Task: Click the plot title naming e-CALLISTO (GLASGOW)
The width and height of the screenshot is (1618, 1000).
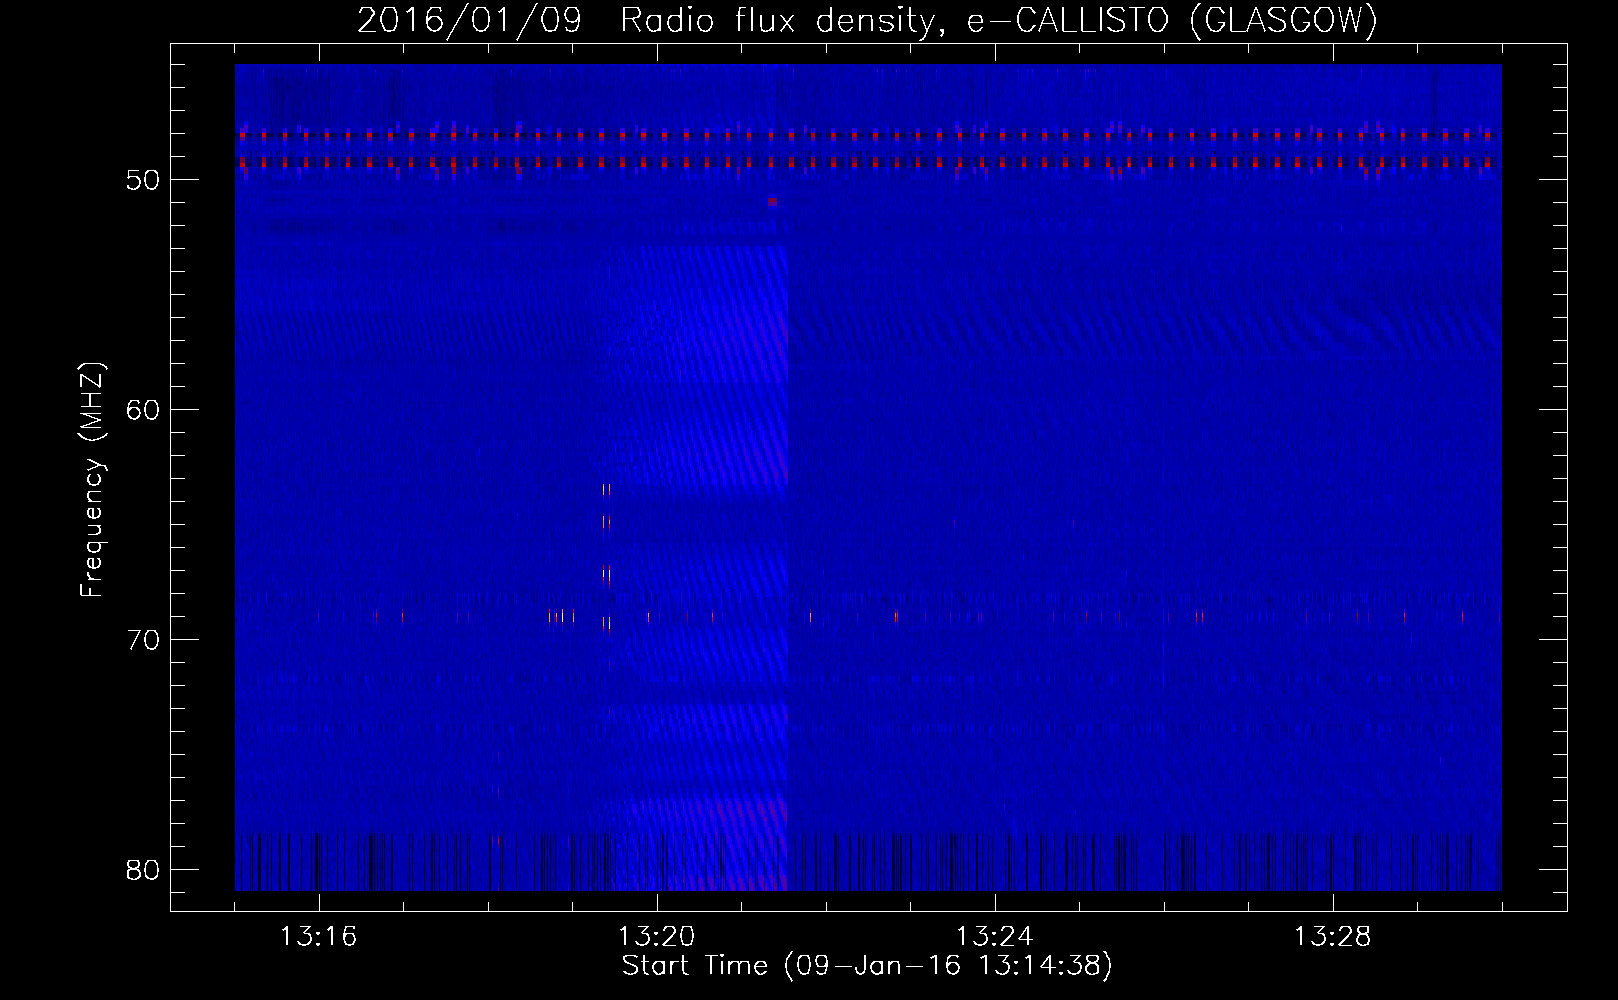Action: click(x=867, y=20)
